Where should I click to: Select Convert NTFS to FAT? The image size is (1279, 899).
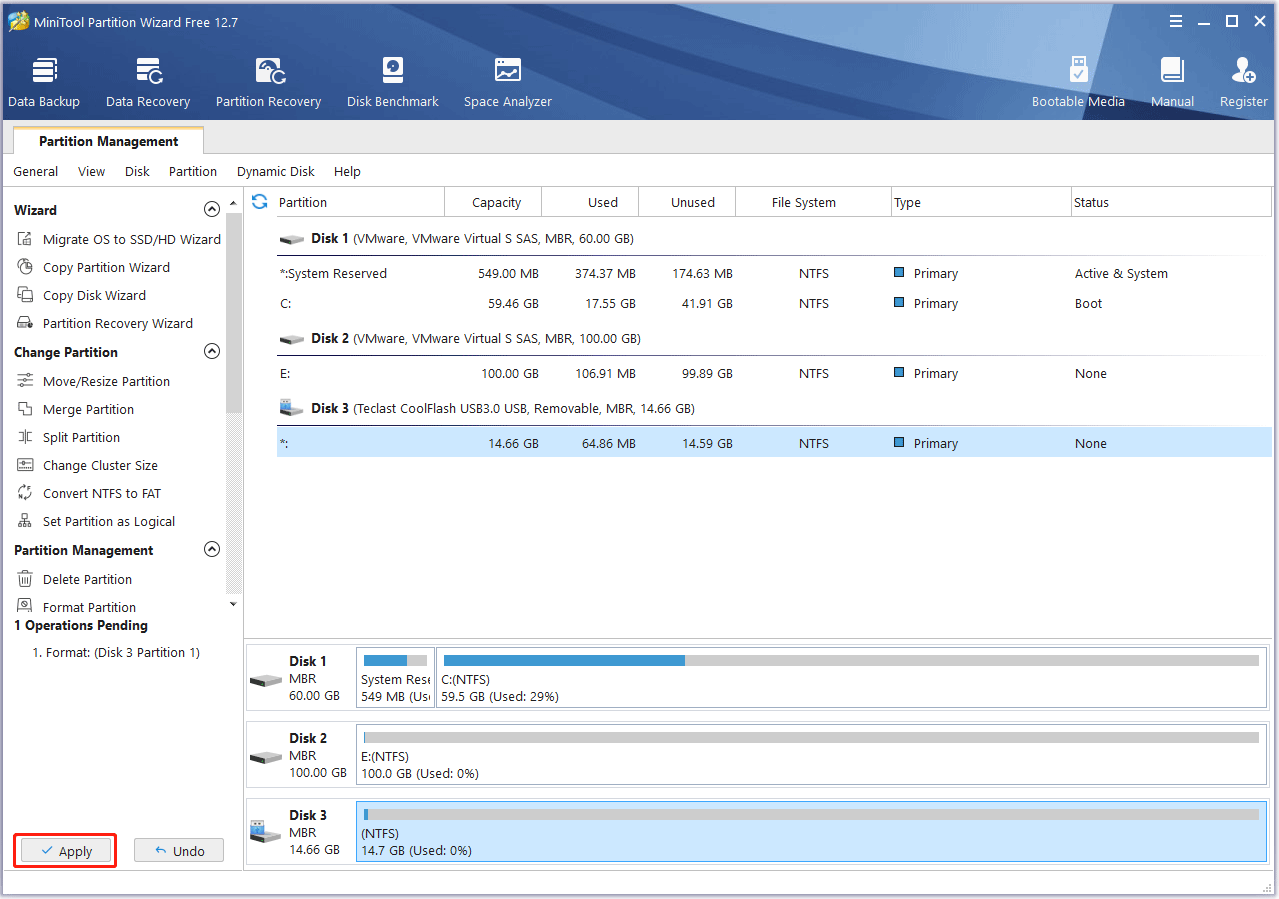89,493
